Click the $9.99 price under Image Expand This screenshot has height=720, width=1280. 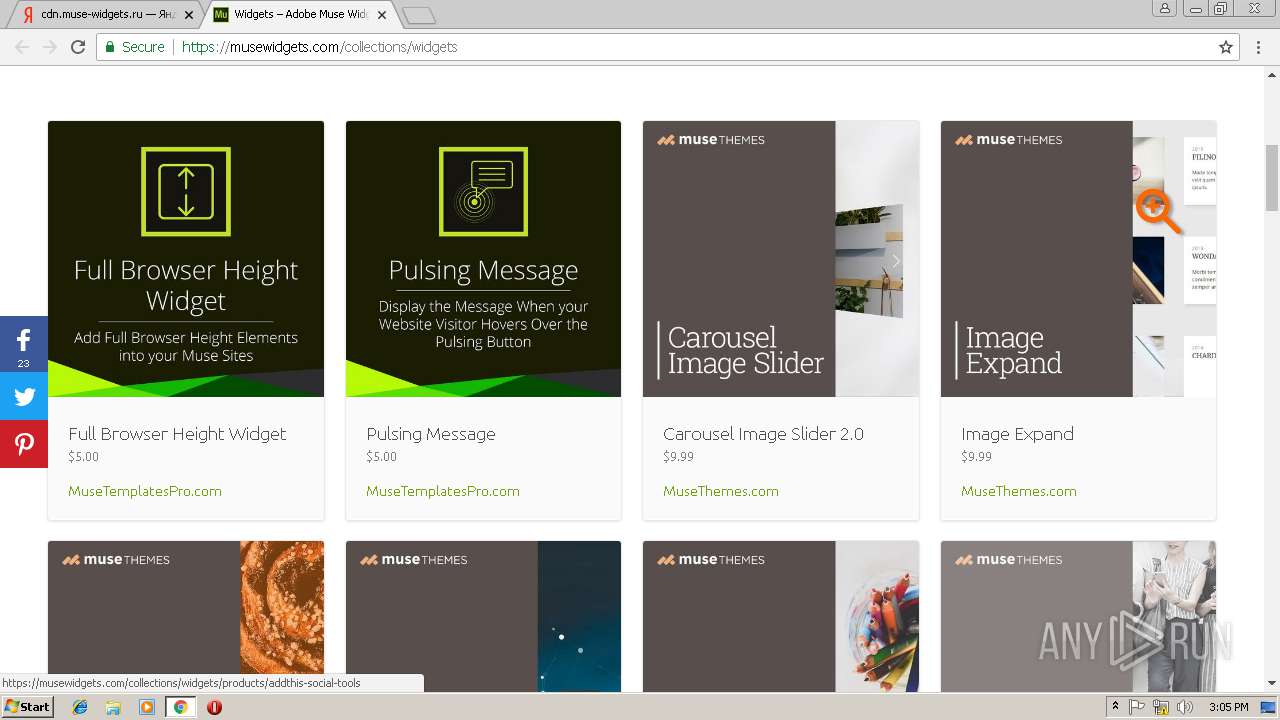point(976,457)
